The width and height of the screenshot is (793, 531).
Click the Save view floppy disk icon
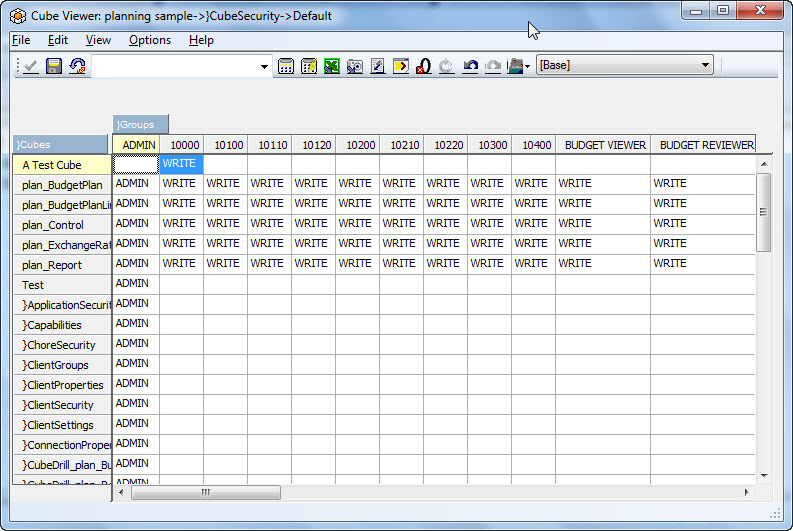(54, 66)
